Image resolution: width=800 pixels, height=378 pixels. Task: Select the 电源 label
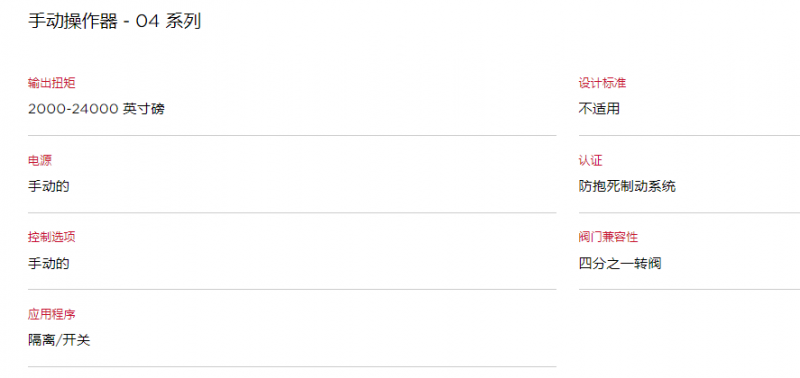click(40, 161)
